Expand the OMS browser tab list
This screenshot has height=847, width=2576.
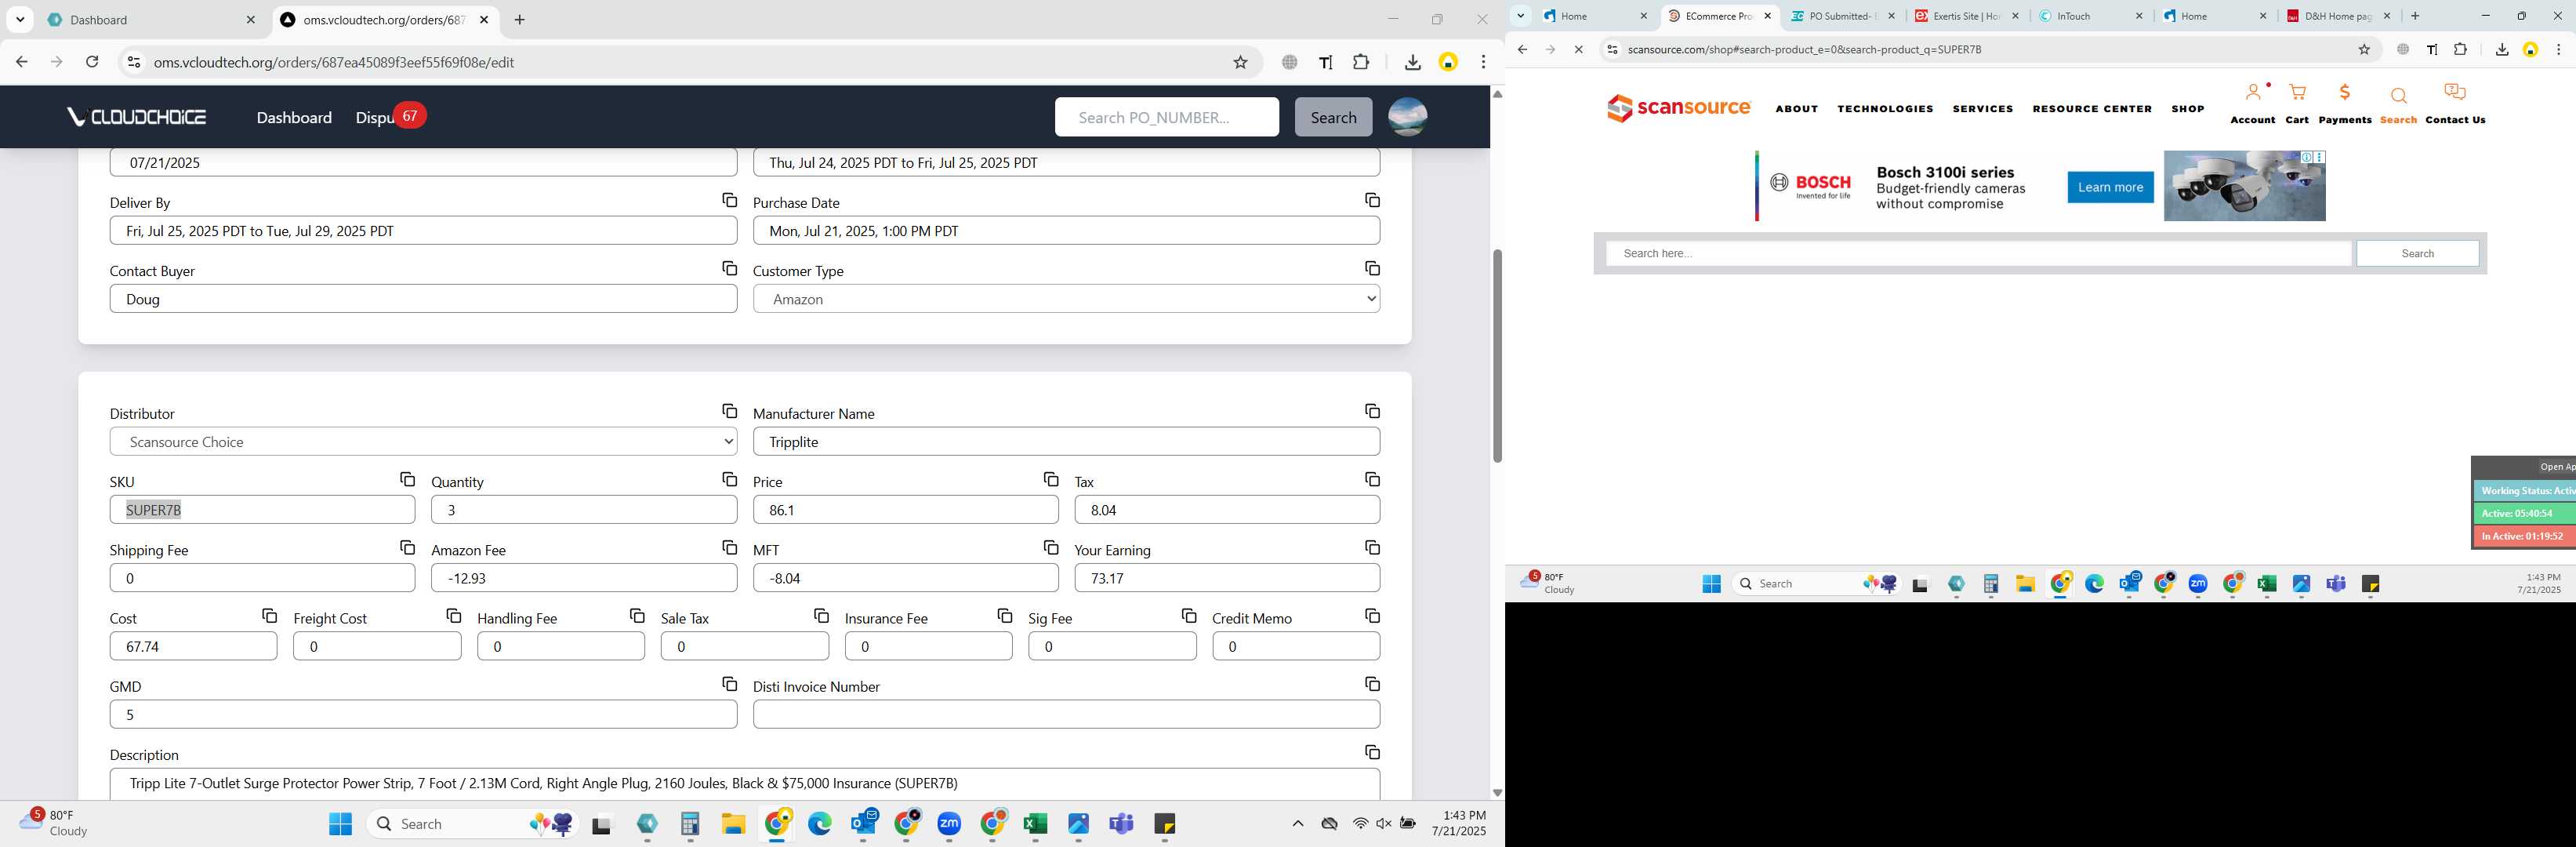(x=20, y=20)
